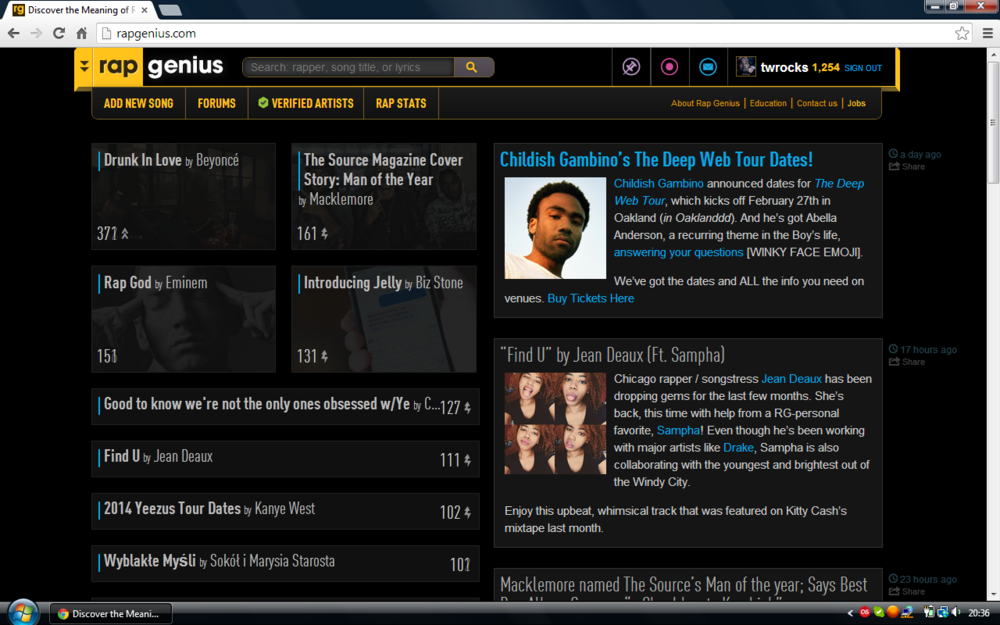Reload the page with the refresh icon
Image resolution: width=1000 pixels, height=625 pixels.
[x=58, y=33]
